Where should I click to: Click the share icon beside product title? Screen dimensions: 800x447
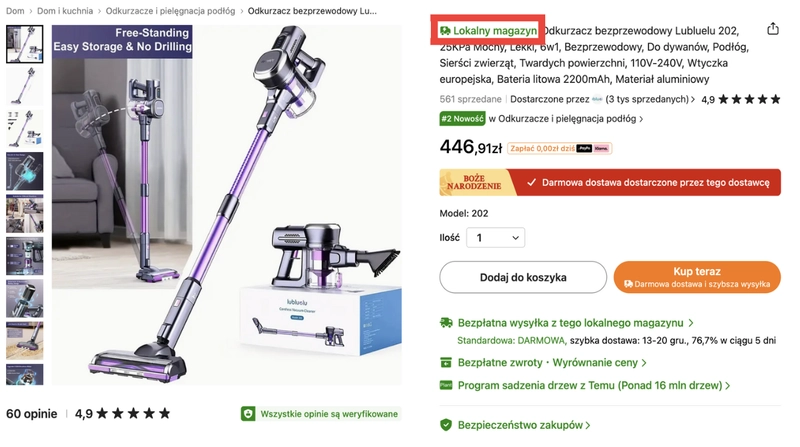tap(772, 29)
